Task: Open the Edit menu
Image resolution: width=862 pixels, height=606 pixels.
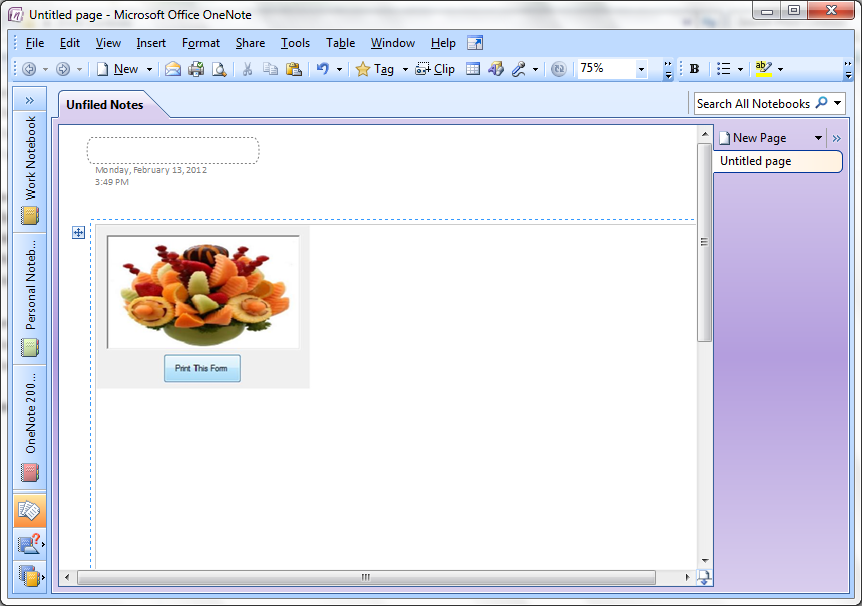Action: 70,43
